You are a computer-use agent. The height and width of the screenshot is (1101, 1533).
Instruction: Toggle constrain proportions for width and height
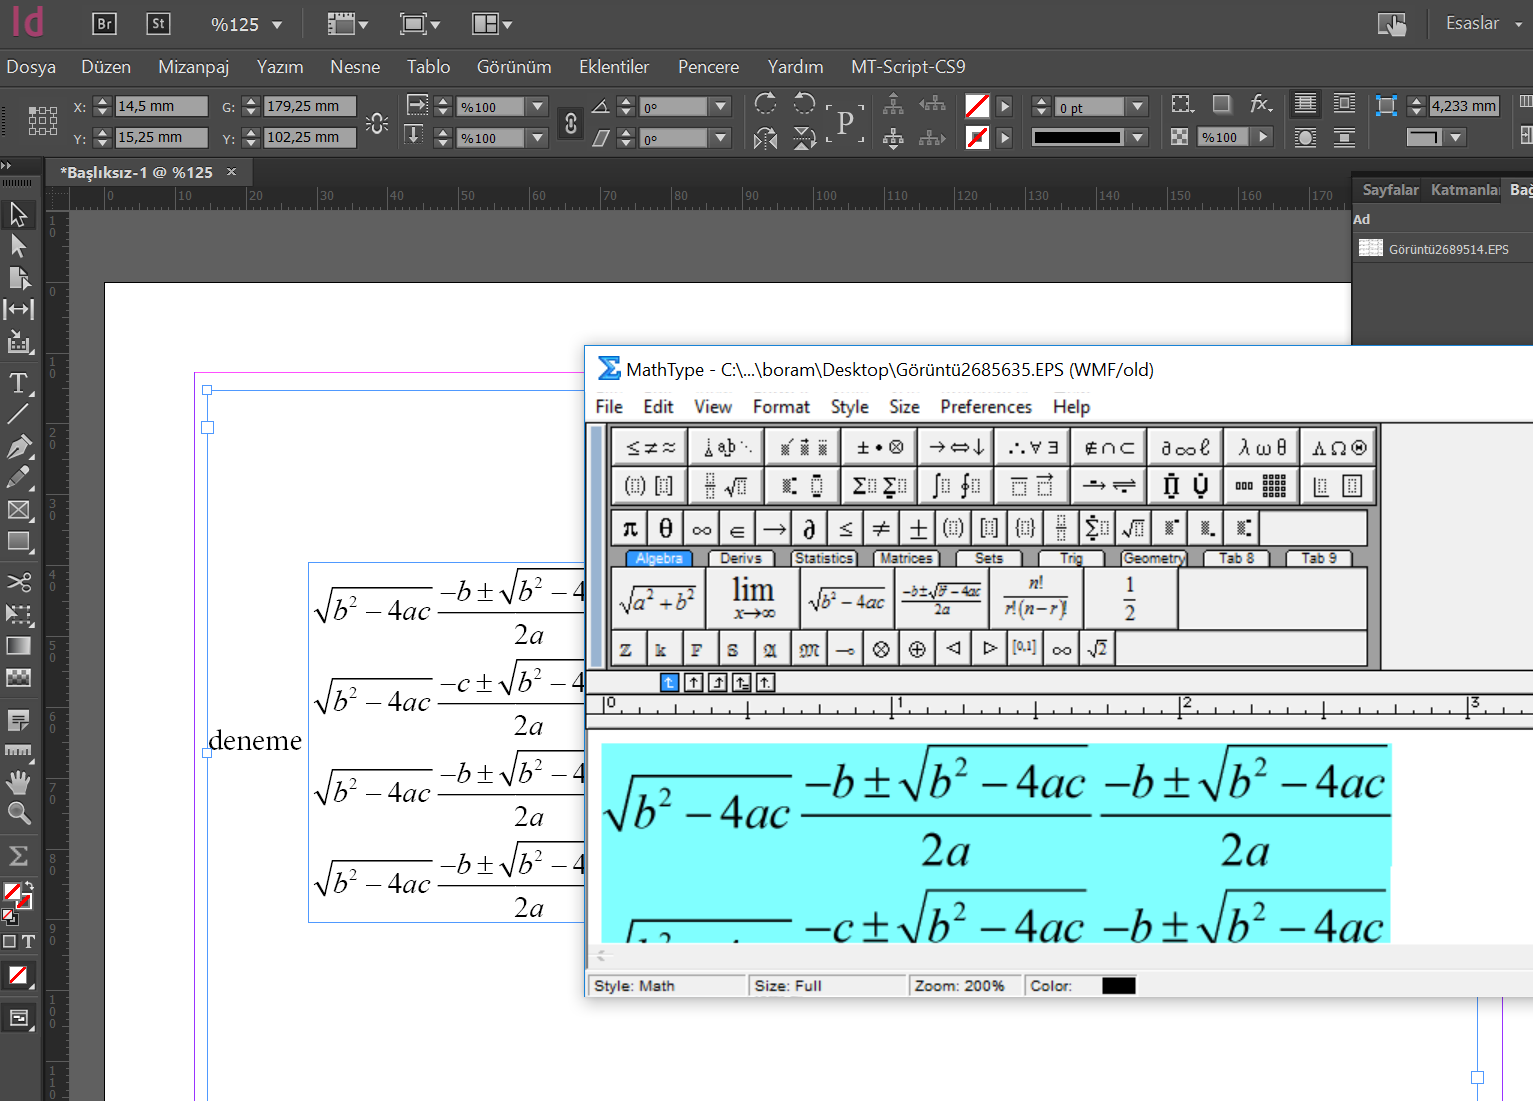coord(377,122)
